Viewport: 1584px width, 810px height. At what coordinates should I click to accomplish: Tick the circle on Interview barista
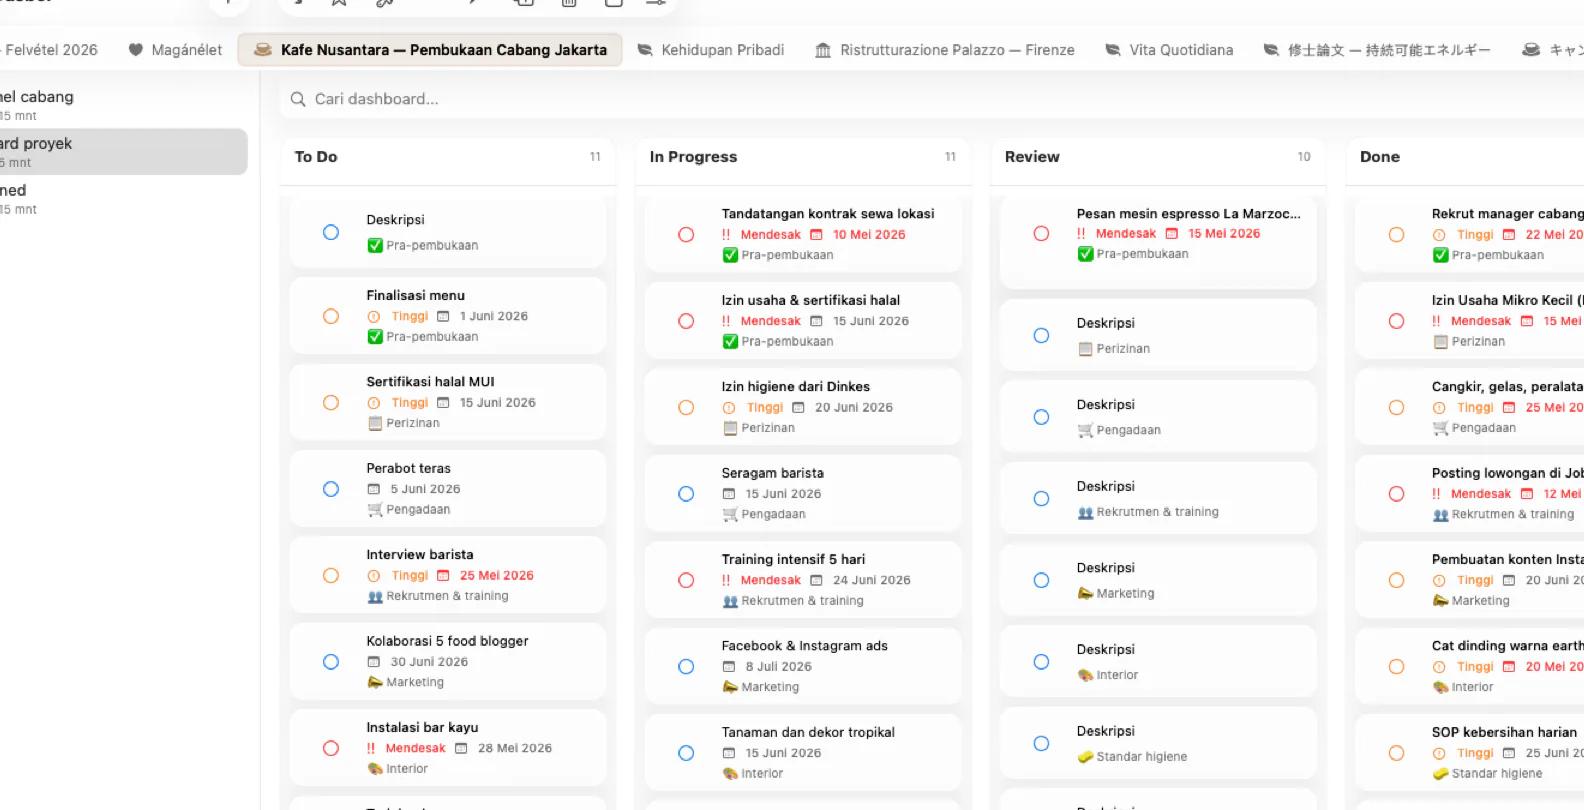coord(331,576)
